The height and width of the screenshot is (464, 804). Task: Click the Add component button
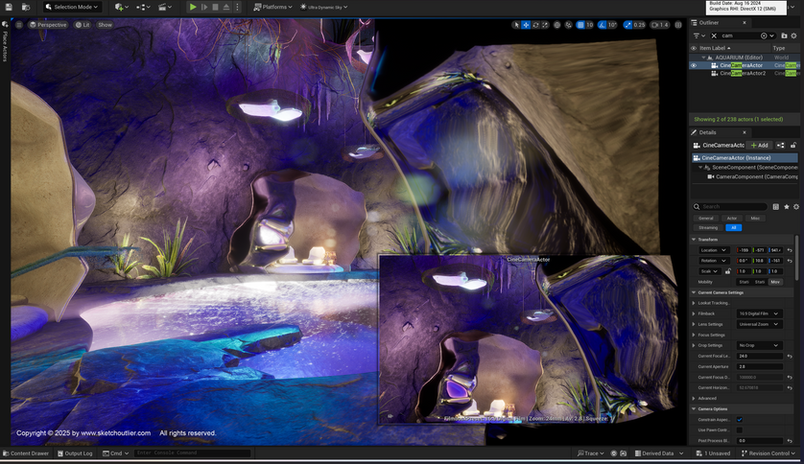click(759, 145)
